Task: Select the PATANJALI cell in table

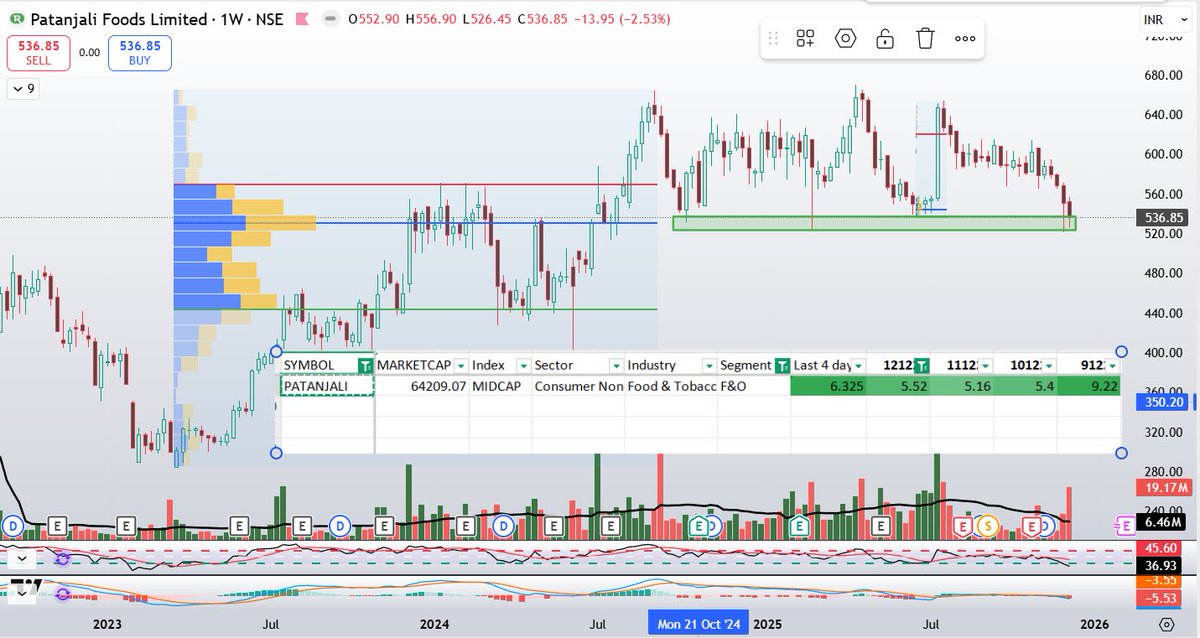Action: pos(327,385)
